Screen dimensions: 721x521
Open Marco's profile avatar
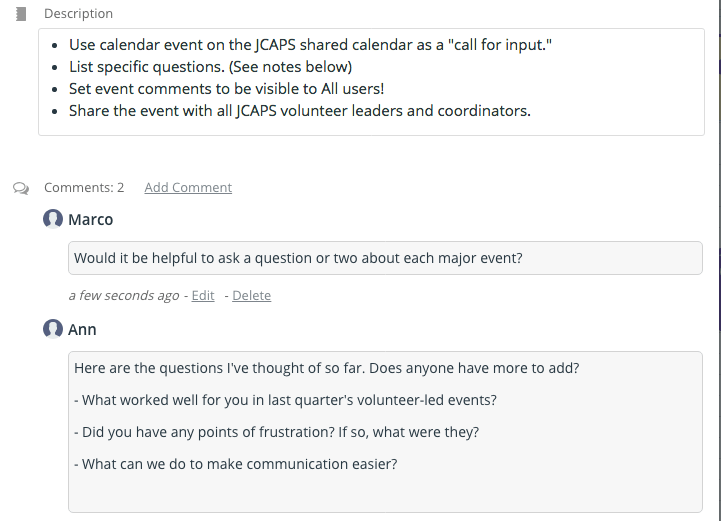coord(53,219)
